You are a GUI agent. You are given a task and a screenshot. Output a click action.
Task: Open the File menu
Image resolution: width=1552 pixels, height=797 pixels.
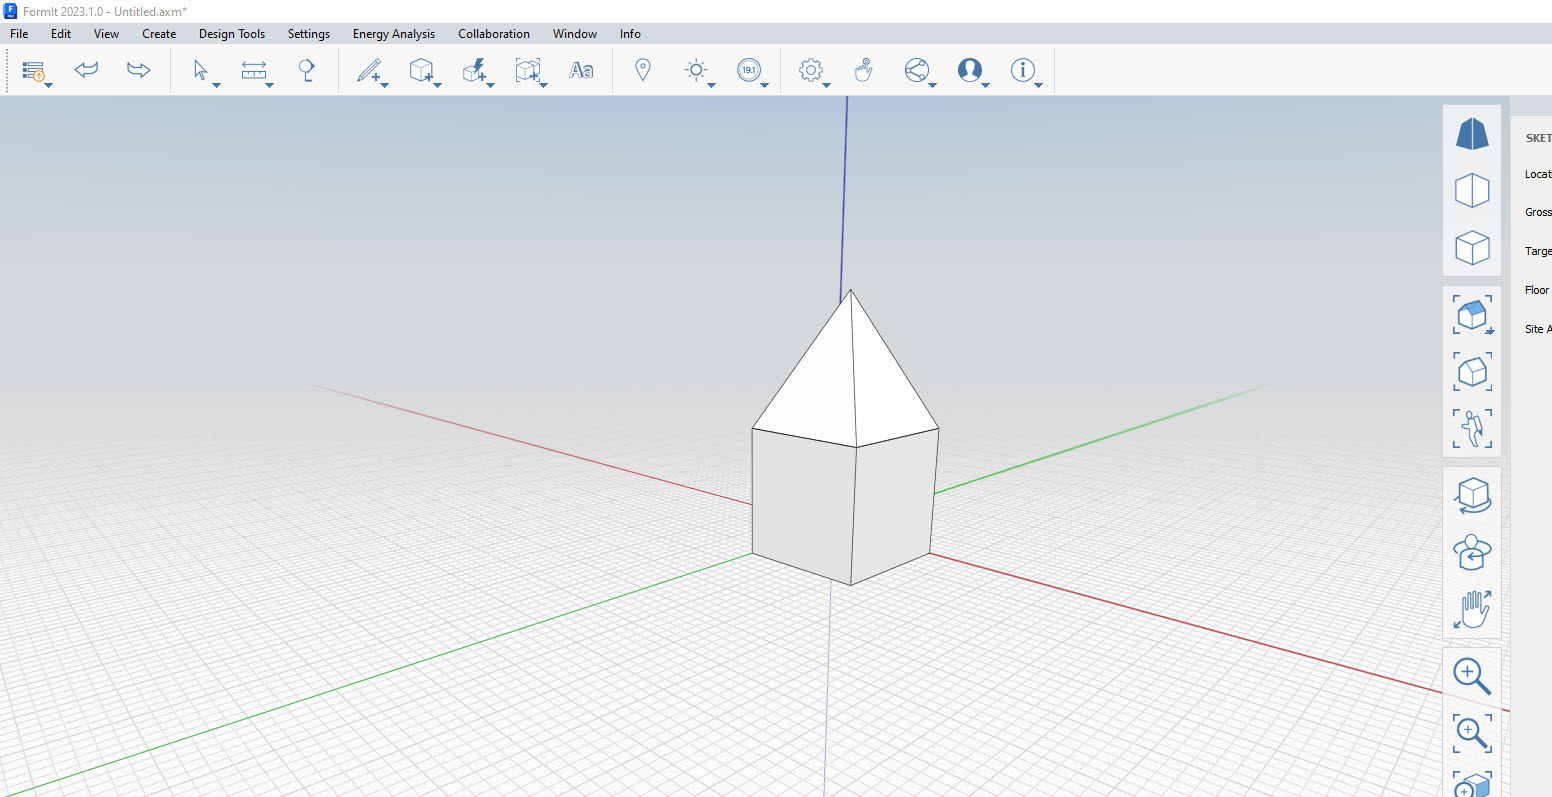19,34
